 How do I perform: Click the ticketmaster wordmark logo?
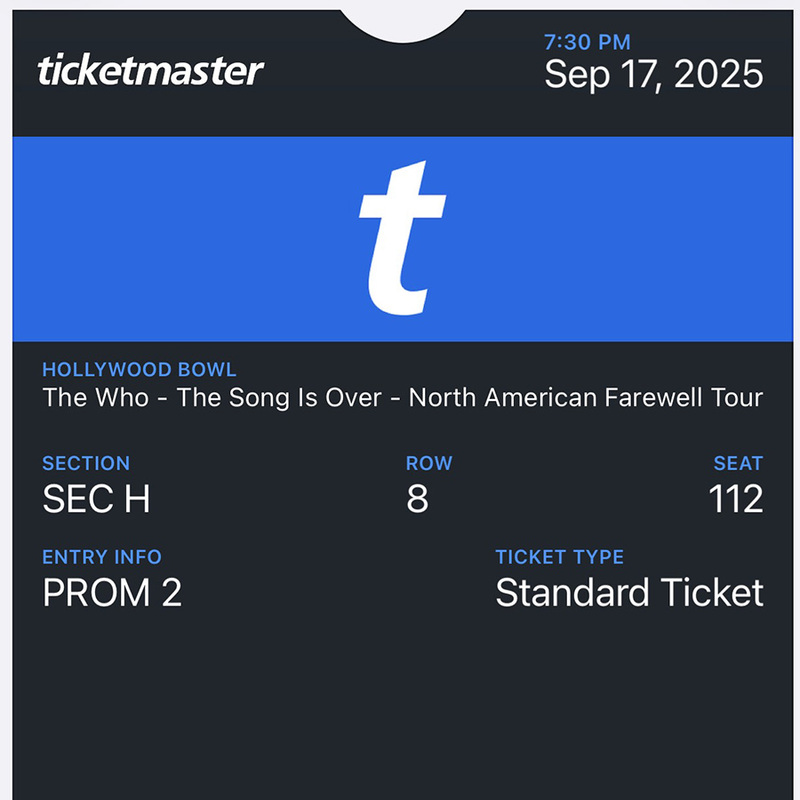(151, 71)
